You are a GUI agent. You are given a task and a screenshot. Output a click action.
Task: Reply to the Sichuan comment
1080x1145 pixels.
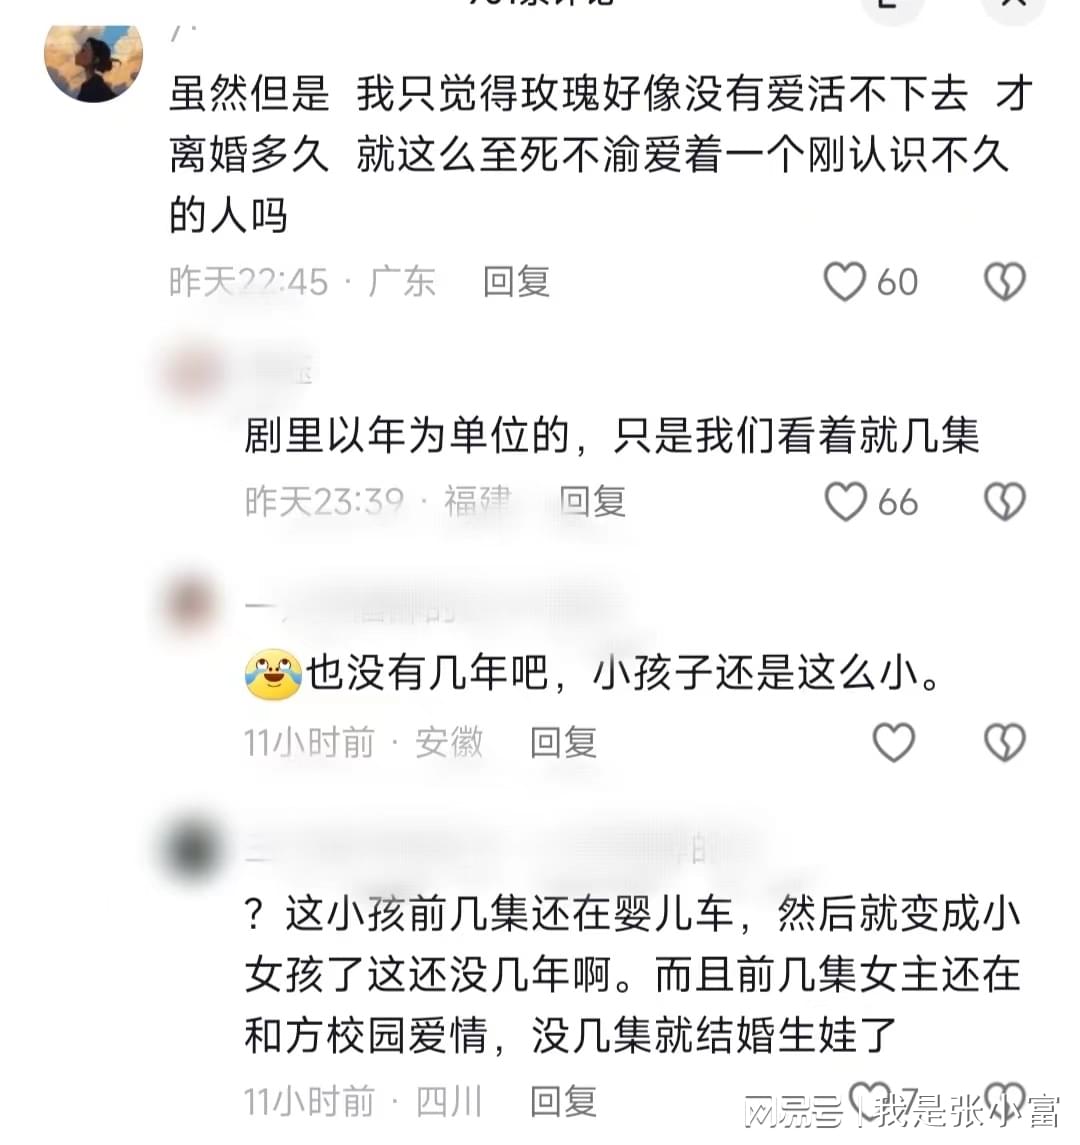click(563, 1101)
